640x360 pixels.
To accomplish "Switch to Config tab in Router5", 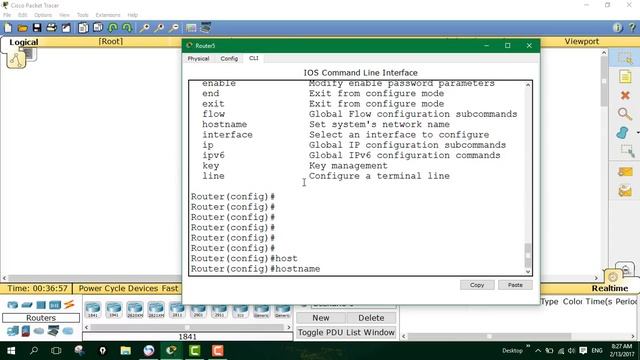I will pyautogui.click(x=229, y=59).
